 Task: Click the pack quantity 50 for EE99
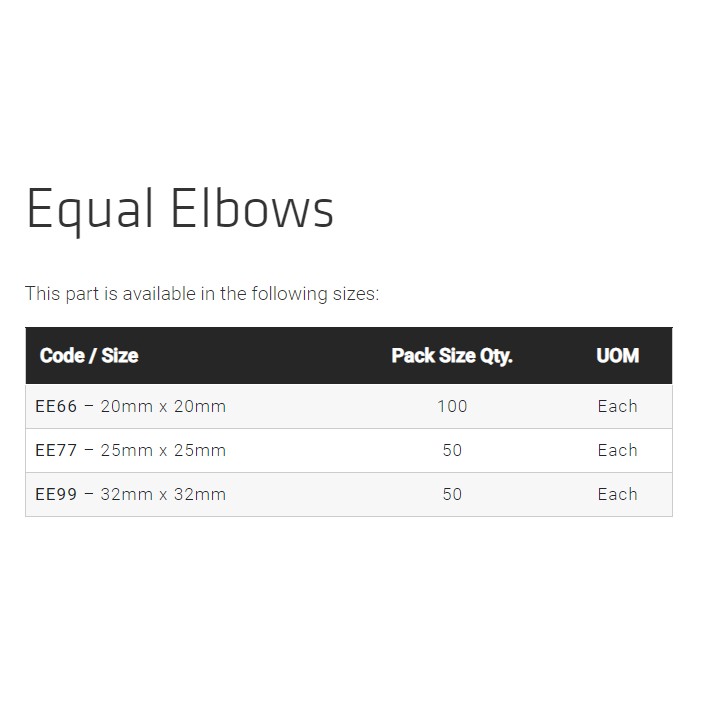[x=452, y=495]
